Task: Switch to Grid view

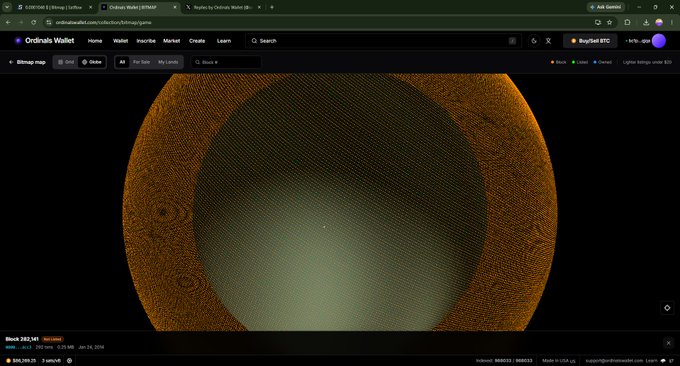Action: coord(66,62)
